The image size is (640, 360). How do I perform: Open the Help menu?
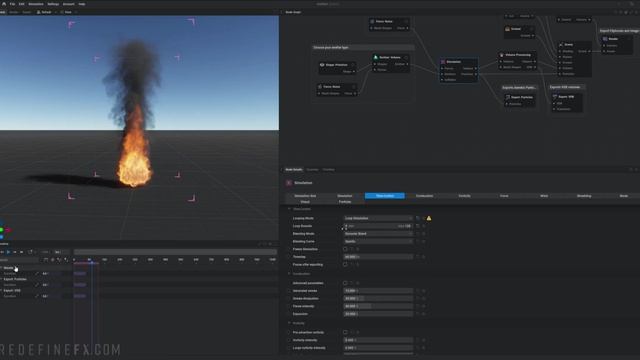[x=82, y=4]
